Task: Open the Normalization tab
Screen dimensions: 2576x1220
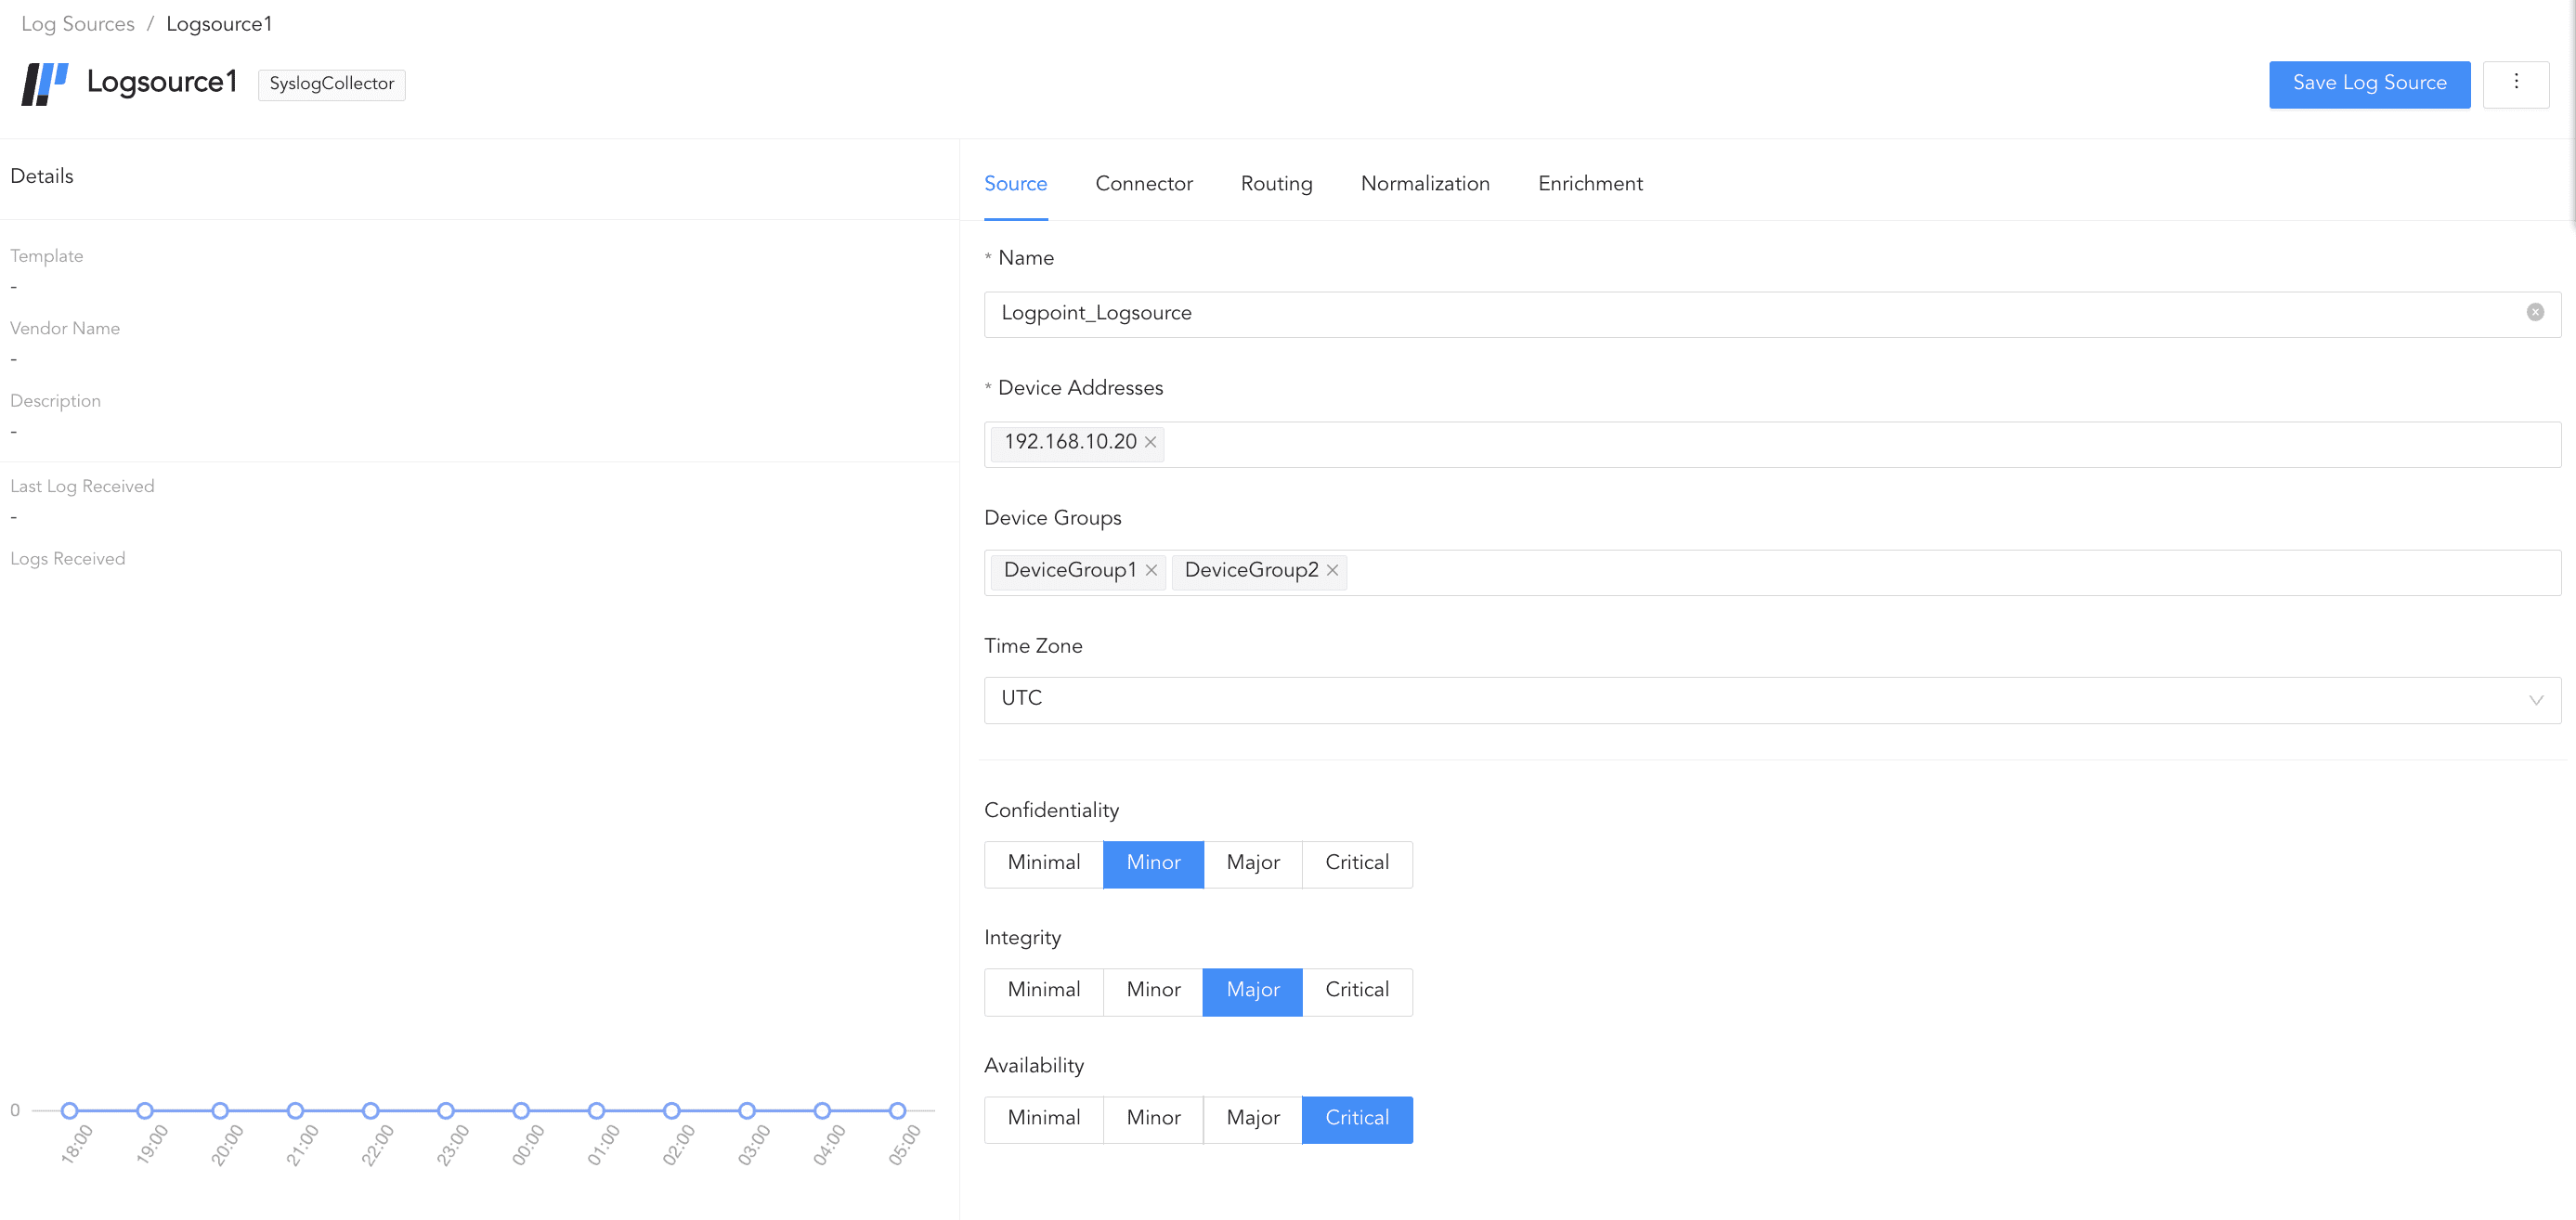Action: click(x=1424, y=184)
